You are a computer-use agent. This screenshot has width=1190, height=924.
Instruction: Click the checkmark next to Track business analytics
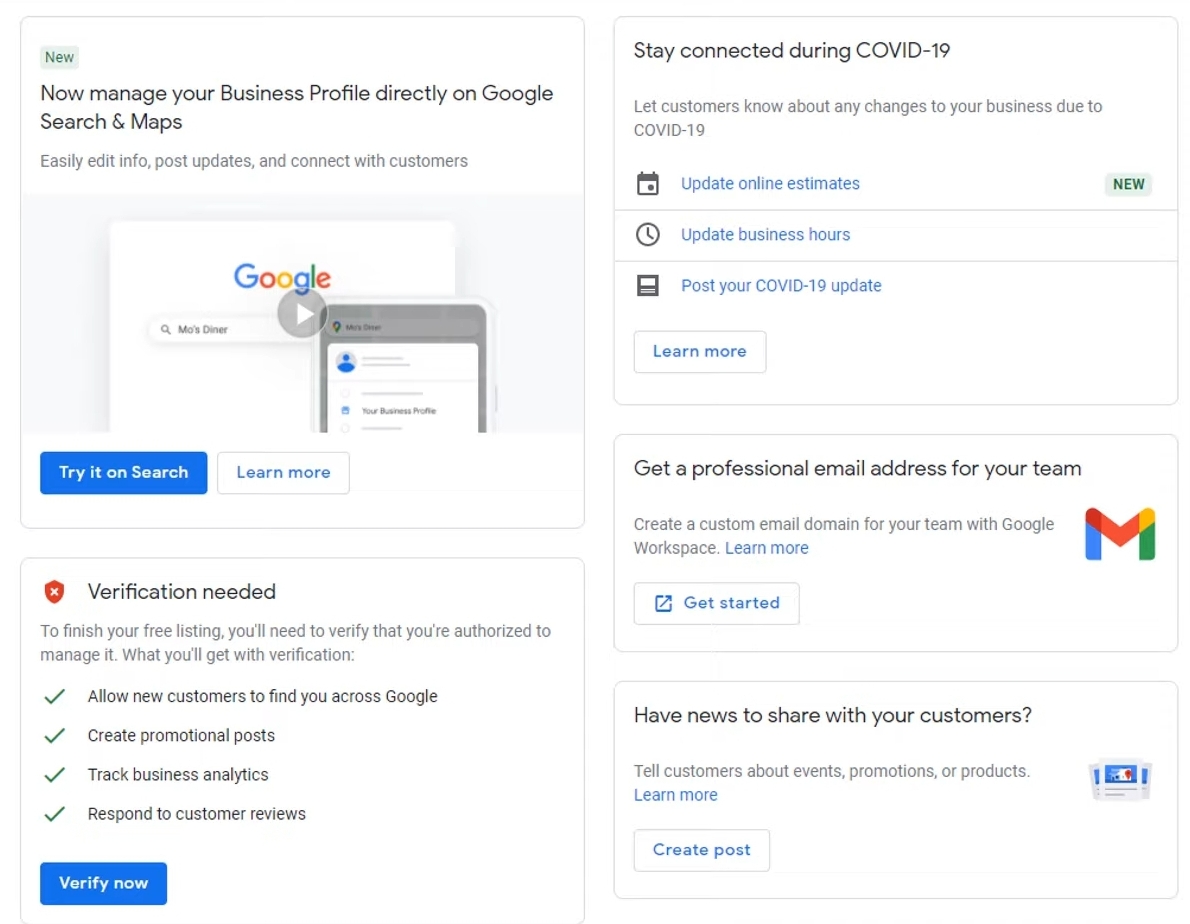tap(55, 775)
